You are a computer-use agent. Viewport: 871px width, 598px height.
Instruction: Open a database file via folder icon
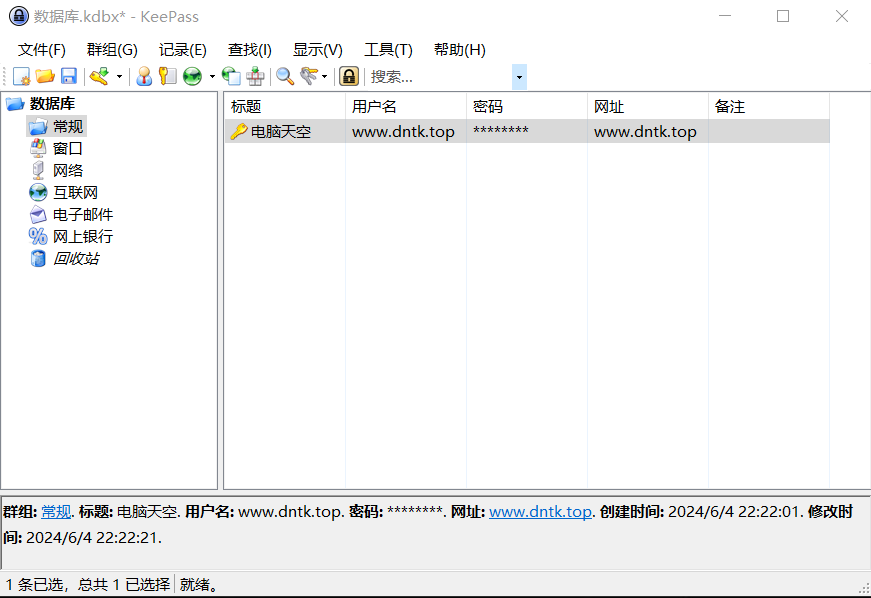45,76
